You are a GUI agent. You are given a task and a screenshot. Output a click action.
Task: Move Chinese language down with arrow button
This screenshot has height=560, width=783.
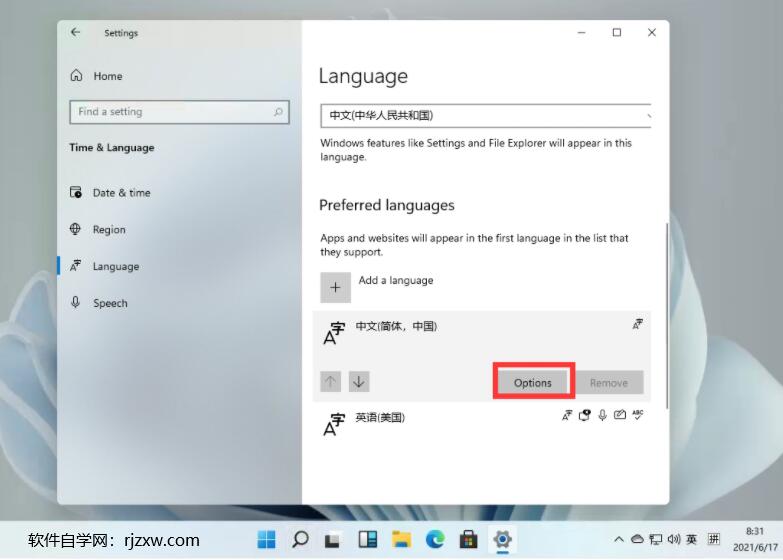[x=359, y=382]
